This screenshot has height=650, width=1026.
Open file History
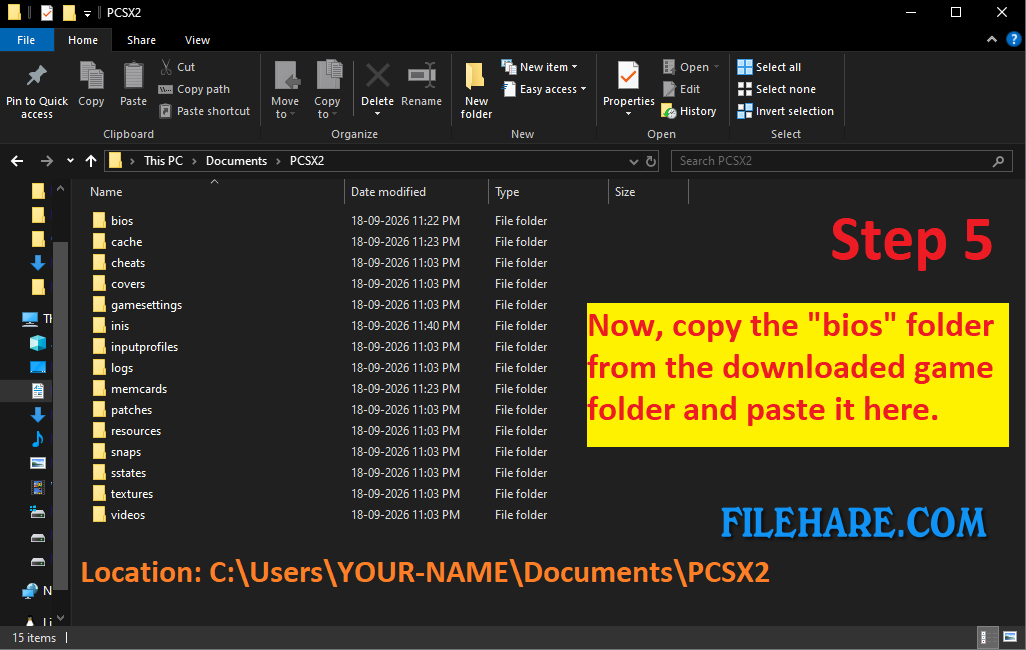click(688, 111)
